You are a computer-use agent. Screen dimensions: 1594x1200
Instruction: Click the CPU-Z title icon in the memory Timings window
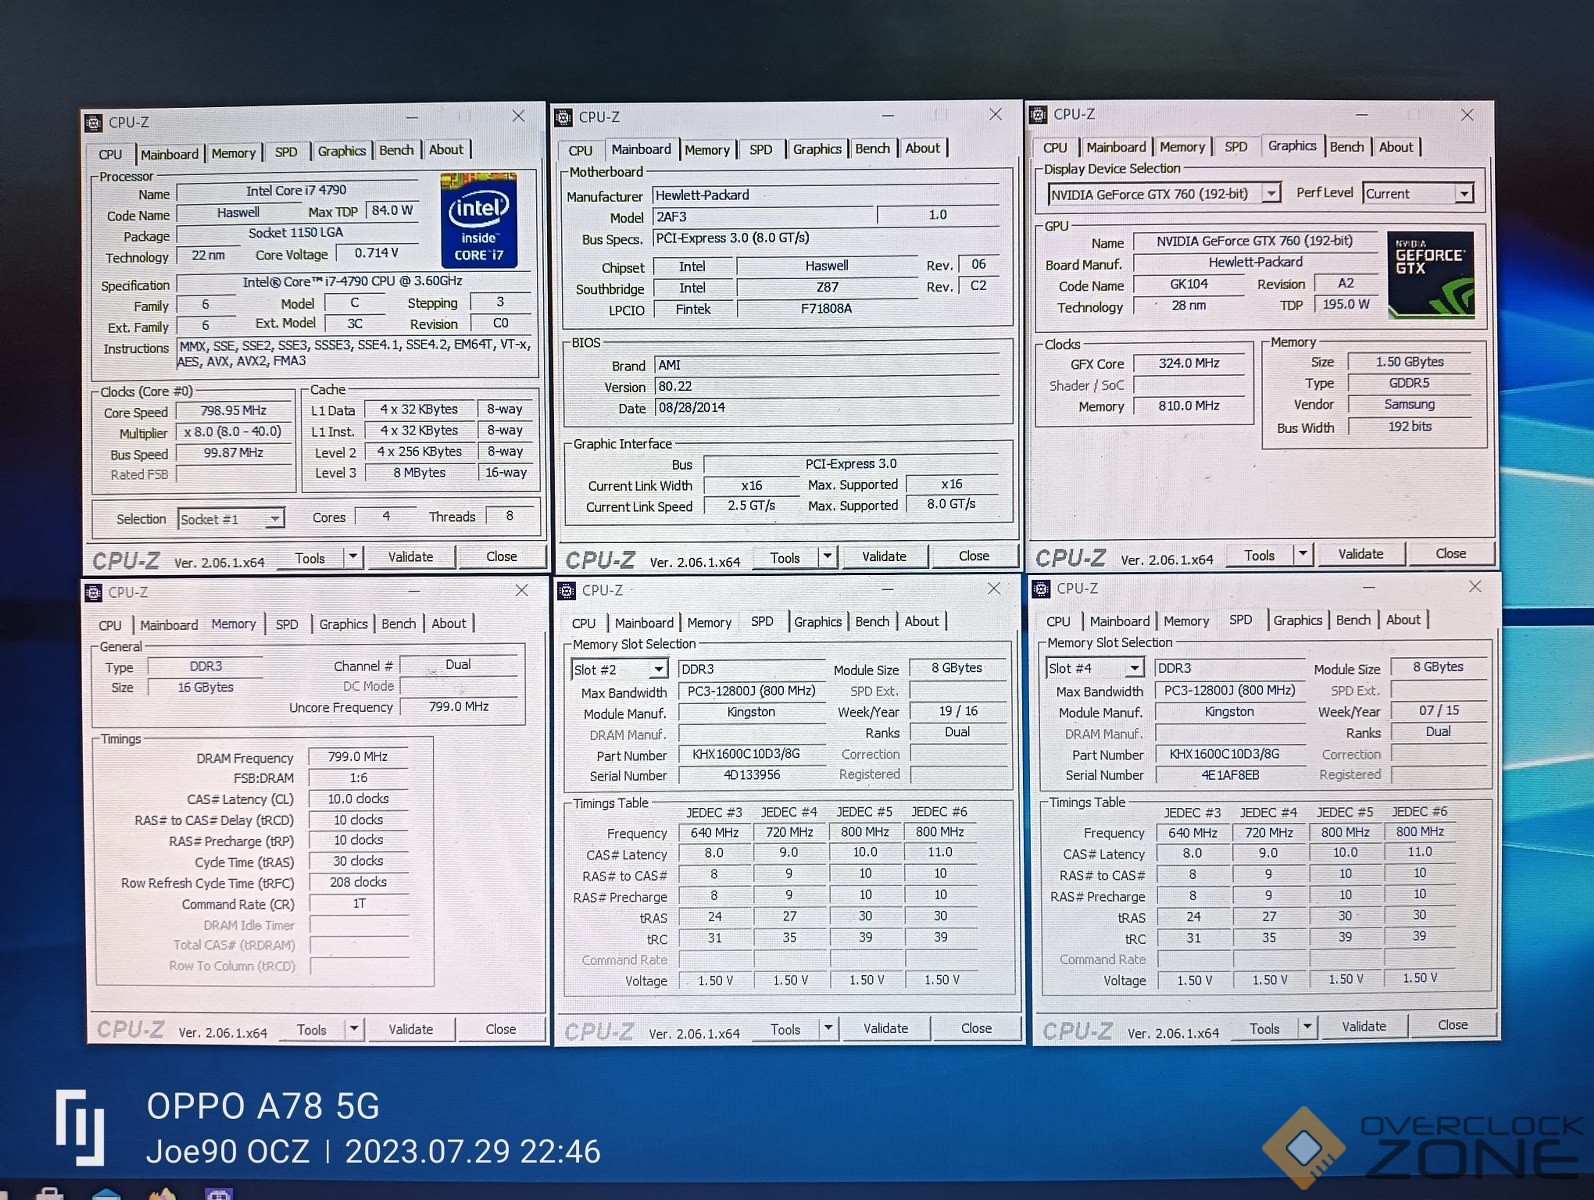94,593
